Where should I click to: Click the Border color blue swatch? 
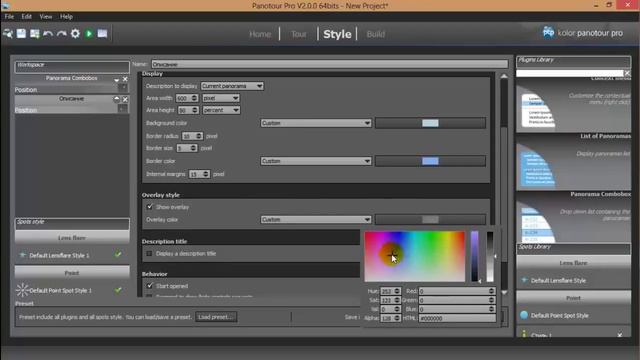(x=430, y=161)
